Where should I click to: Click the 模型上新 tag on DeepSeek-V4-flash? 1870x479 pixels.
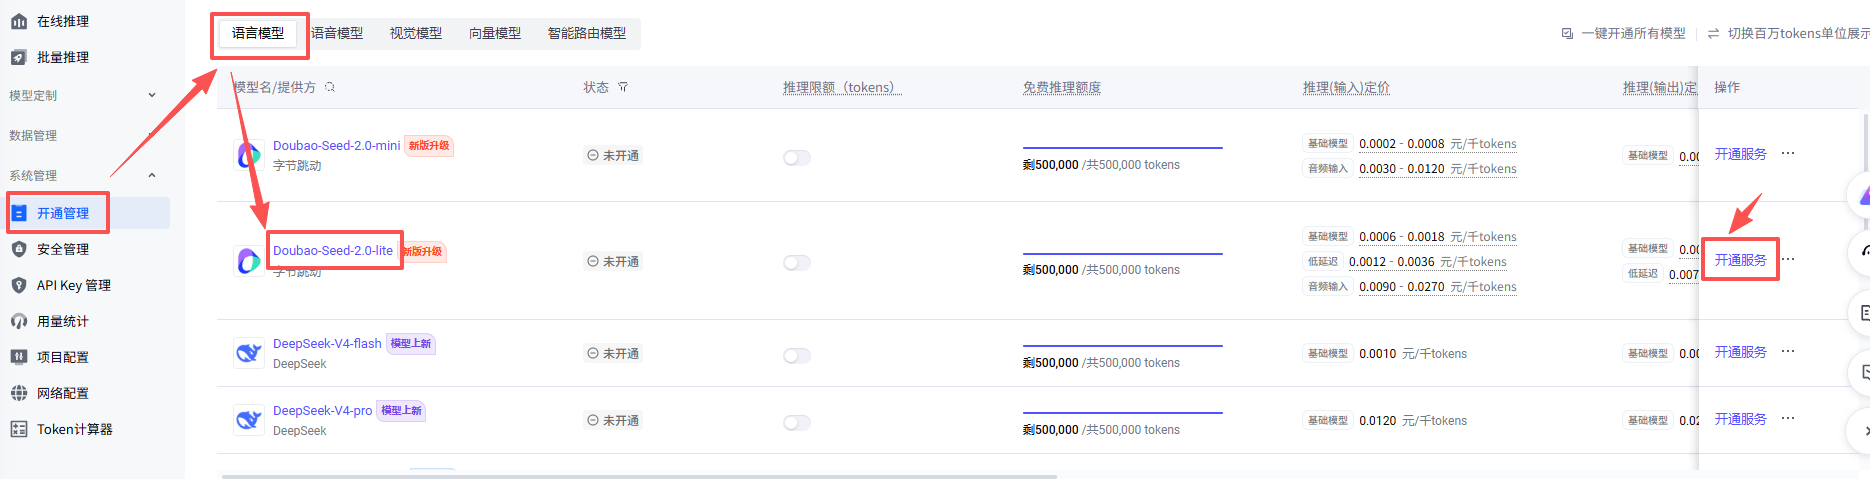pos(411,344)
